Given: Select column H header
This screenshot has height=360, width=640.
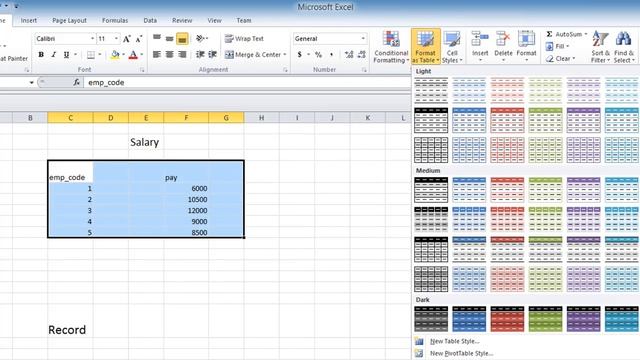Looking at the screenshot, I should click(261, 118).
